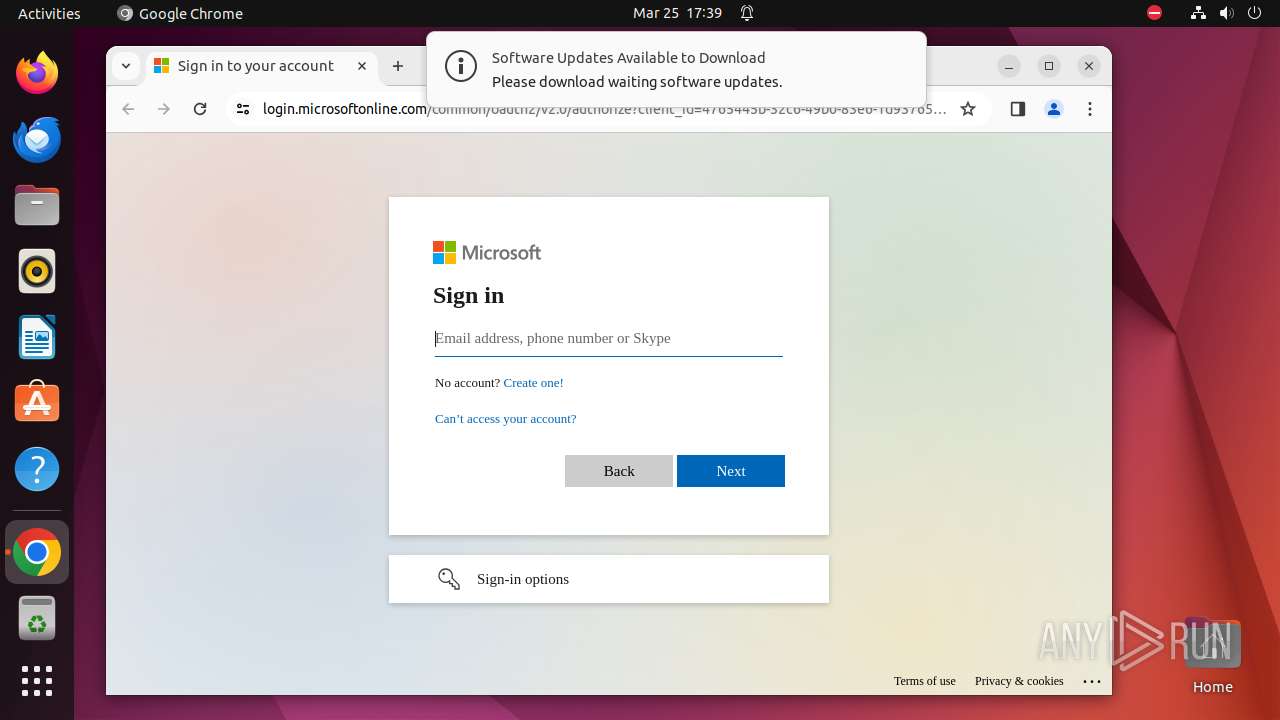Open the power icon in system tray

point(1254,13)
